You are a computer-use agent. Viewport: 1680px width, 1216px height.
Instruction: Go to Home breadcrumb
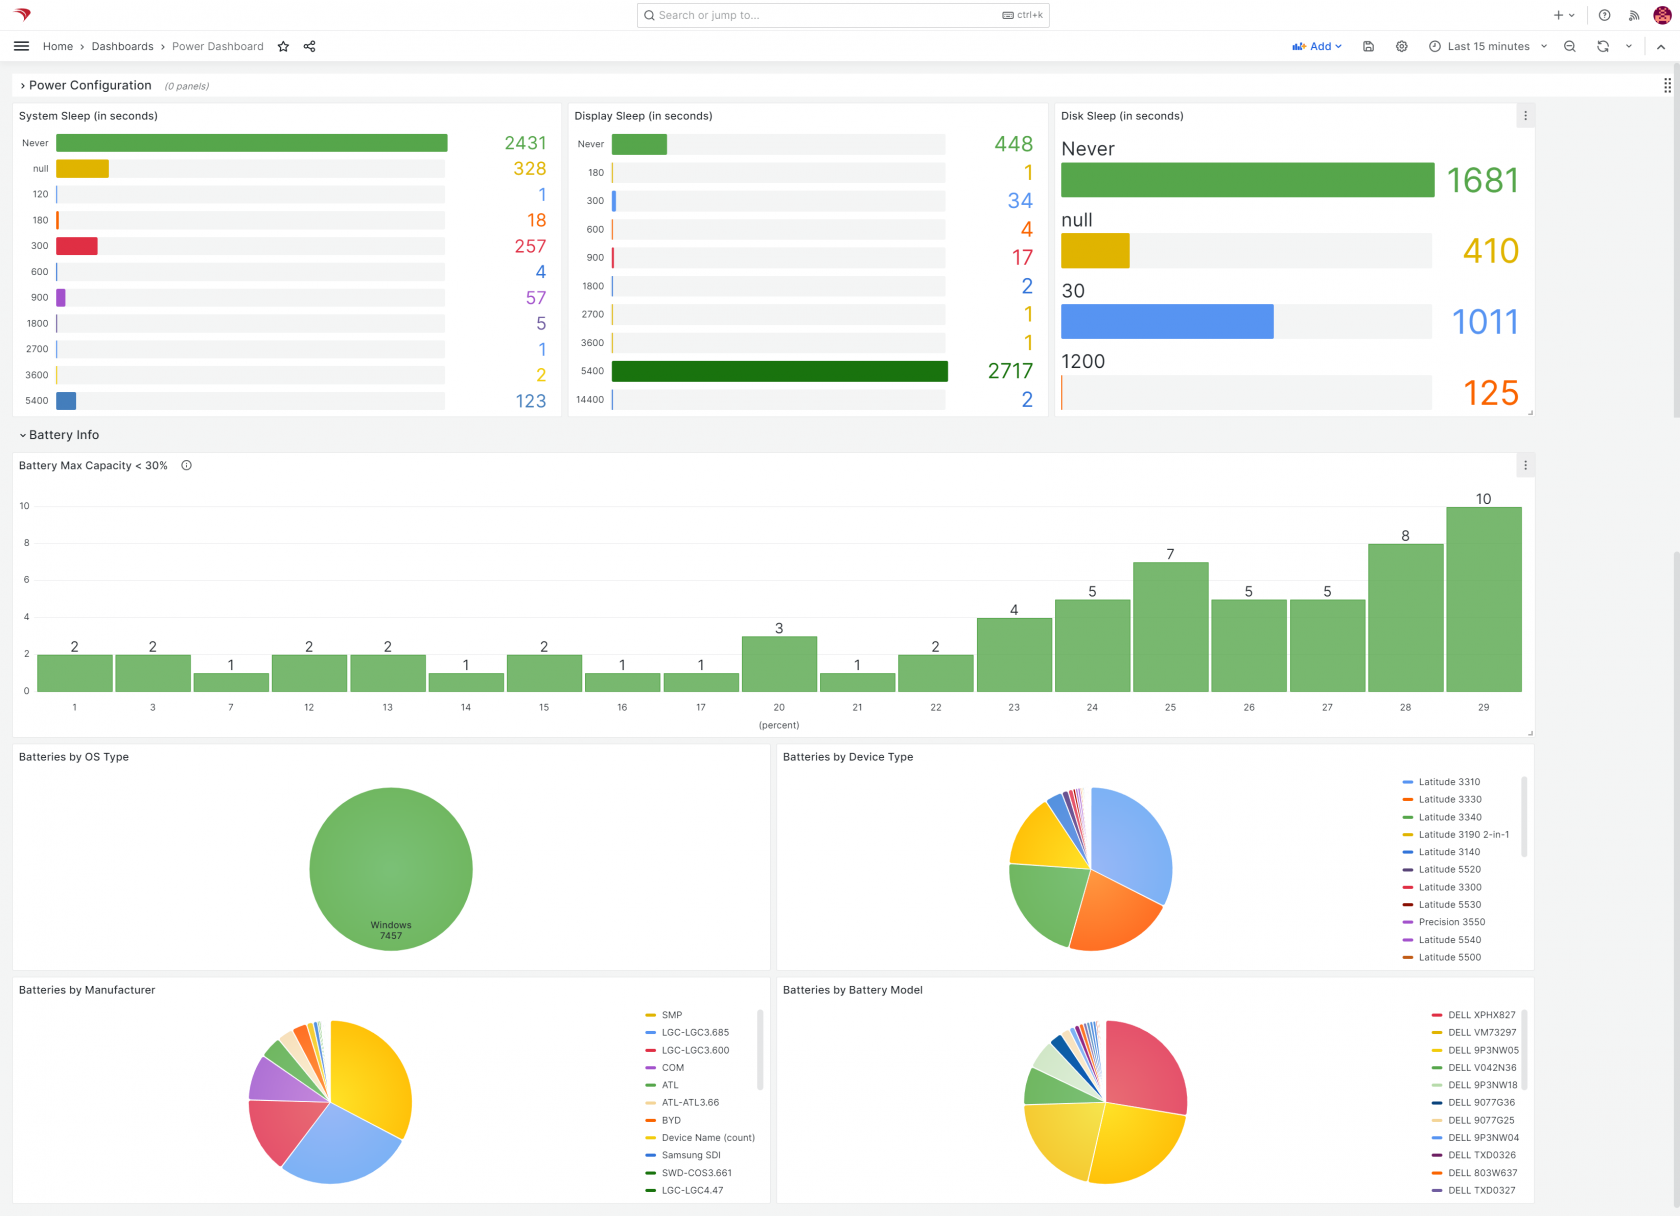click(58, 46)
